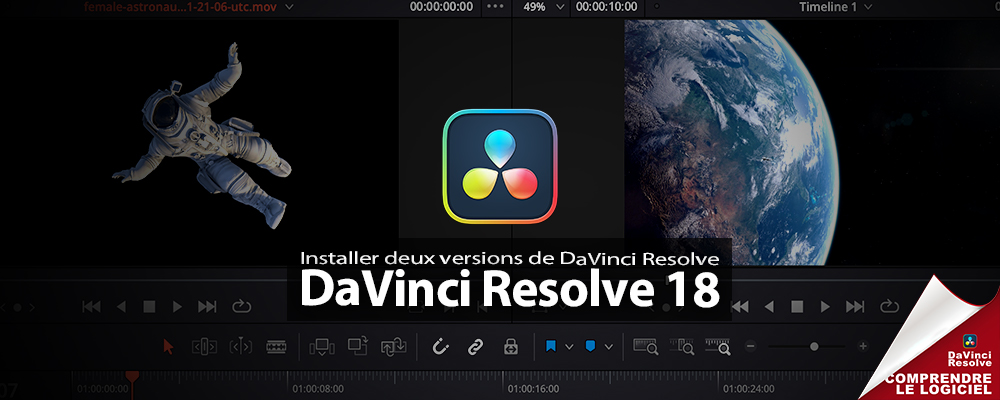The width and height of the screenshot is (1000, 400).
Task: Click the source timecode 00:00:00:00
Action: [x=441, y=7]
